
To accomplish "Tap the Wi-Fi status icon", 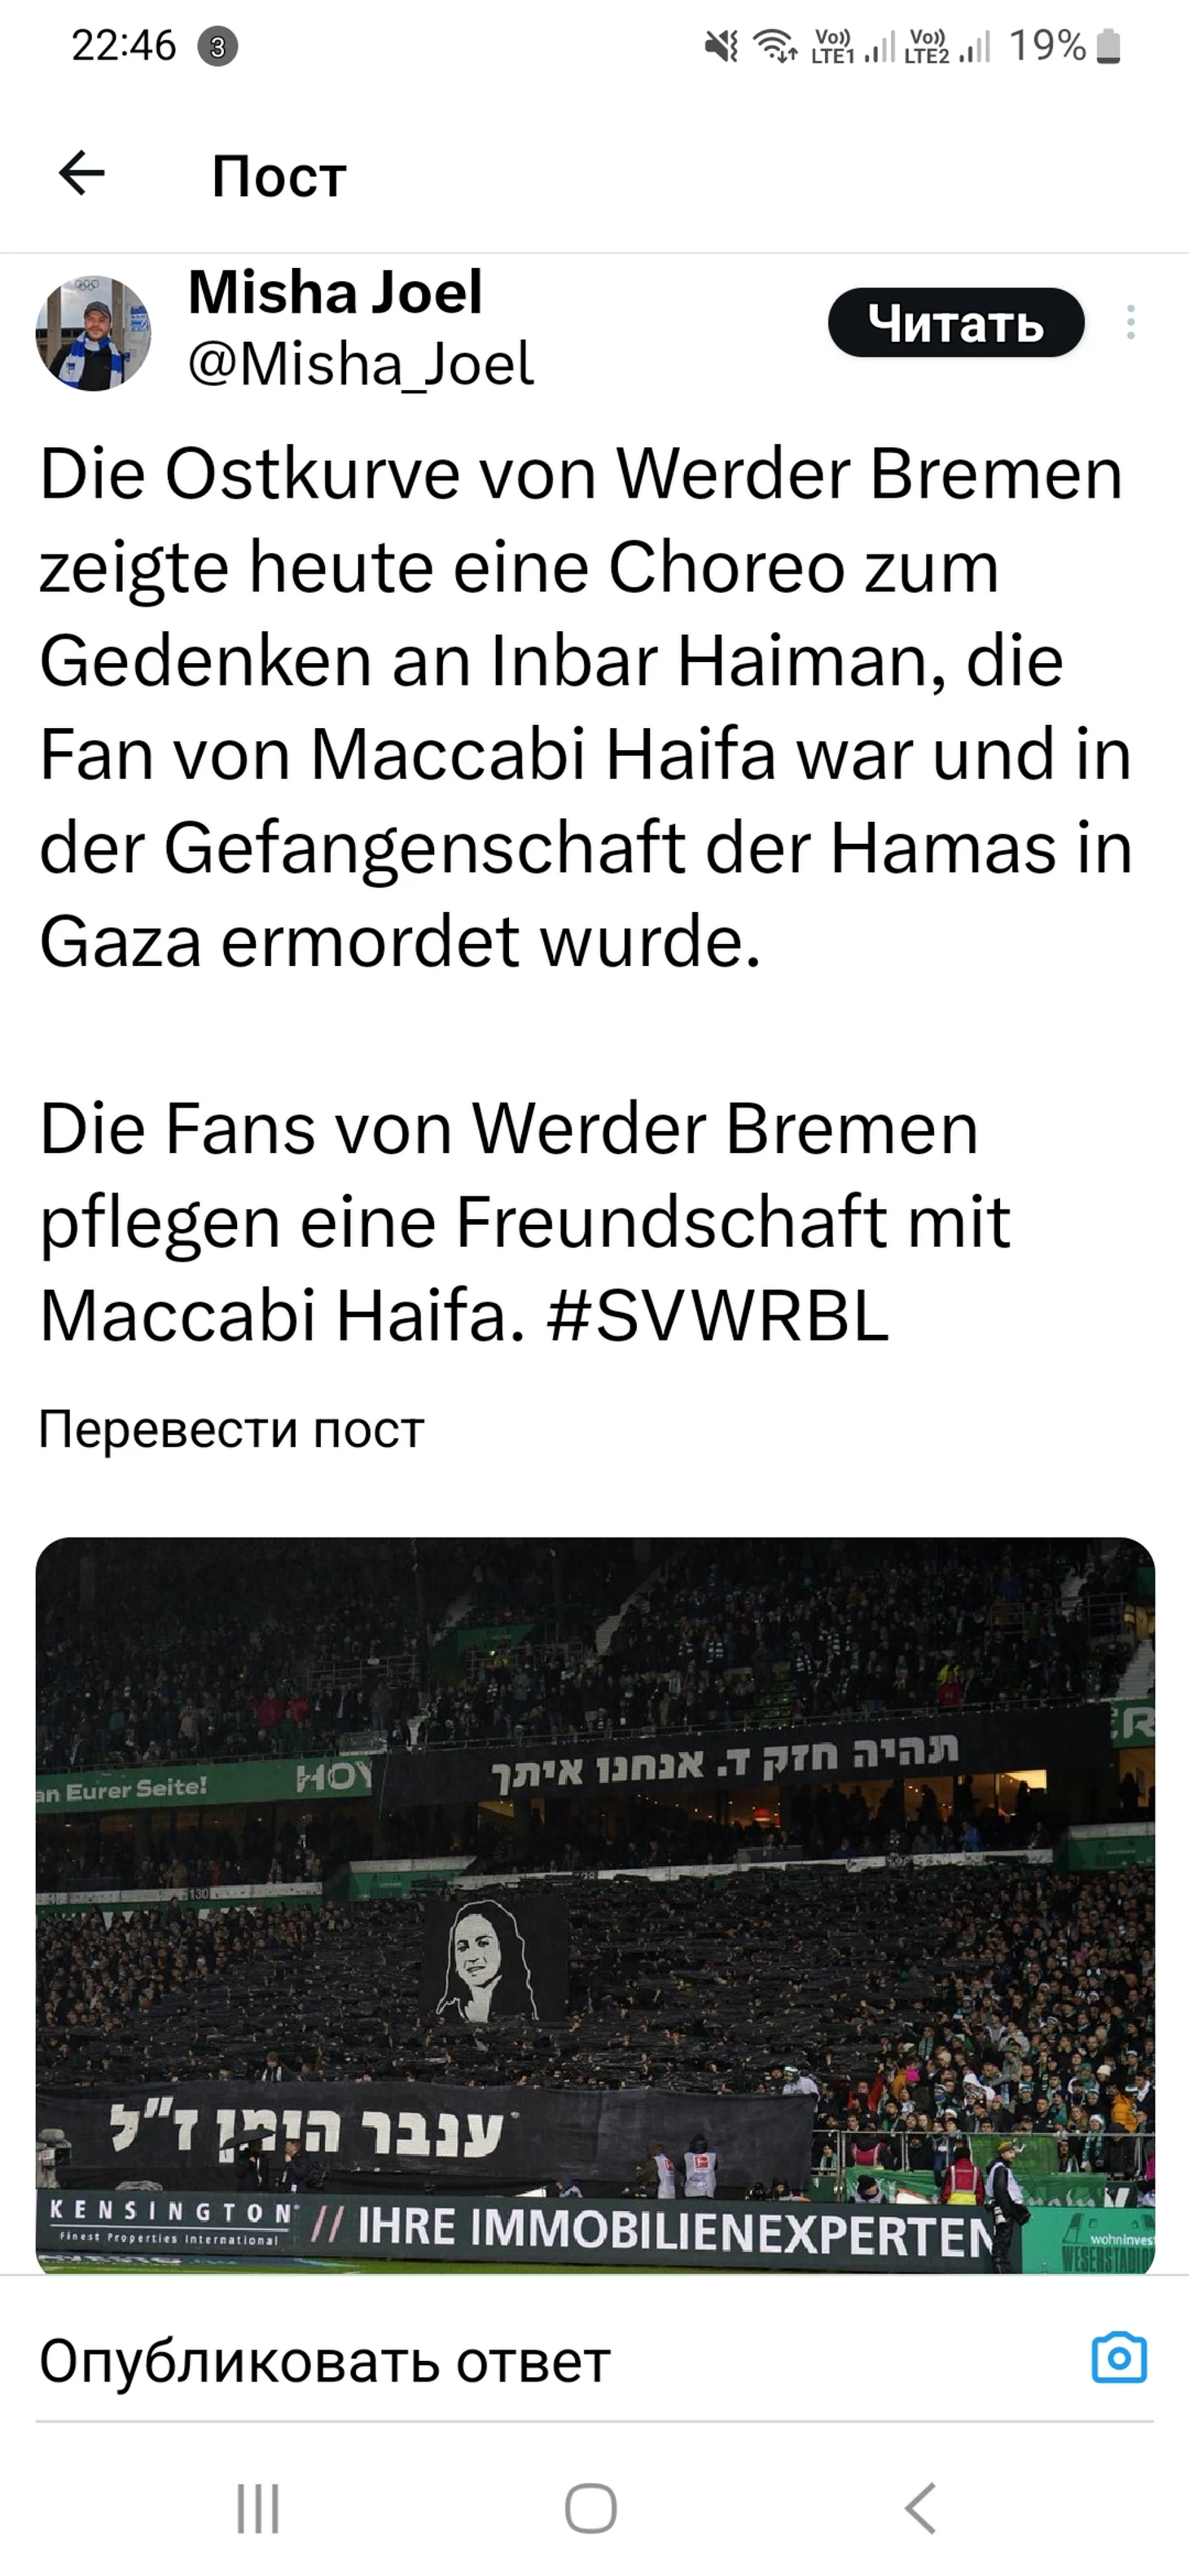I will [x=775, y=46].
